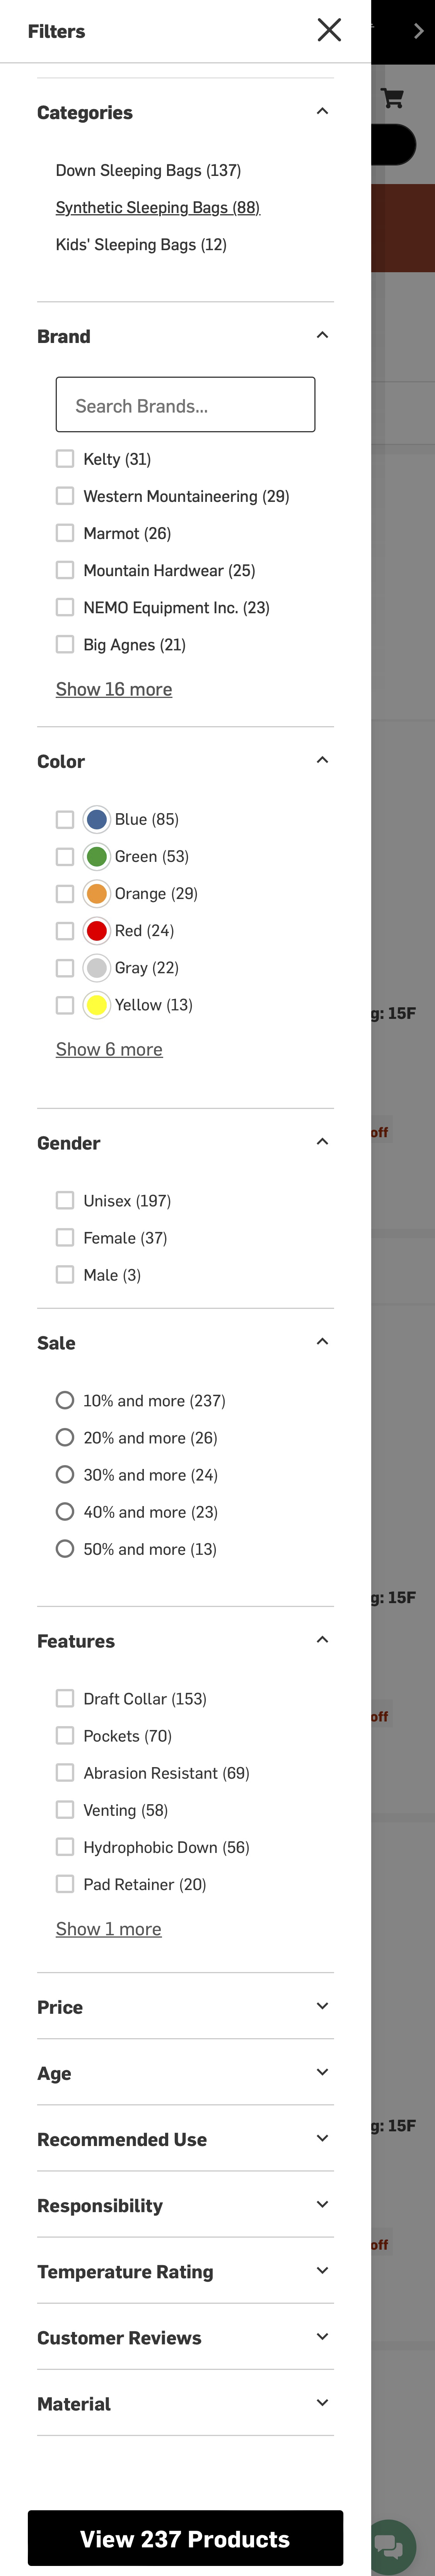This screenshot has height=2576, width=435.
Task: Show 16 more brands
Action: [x=114, y=689]
